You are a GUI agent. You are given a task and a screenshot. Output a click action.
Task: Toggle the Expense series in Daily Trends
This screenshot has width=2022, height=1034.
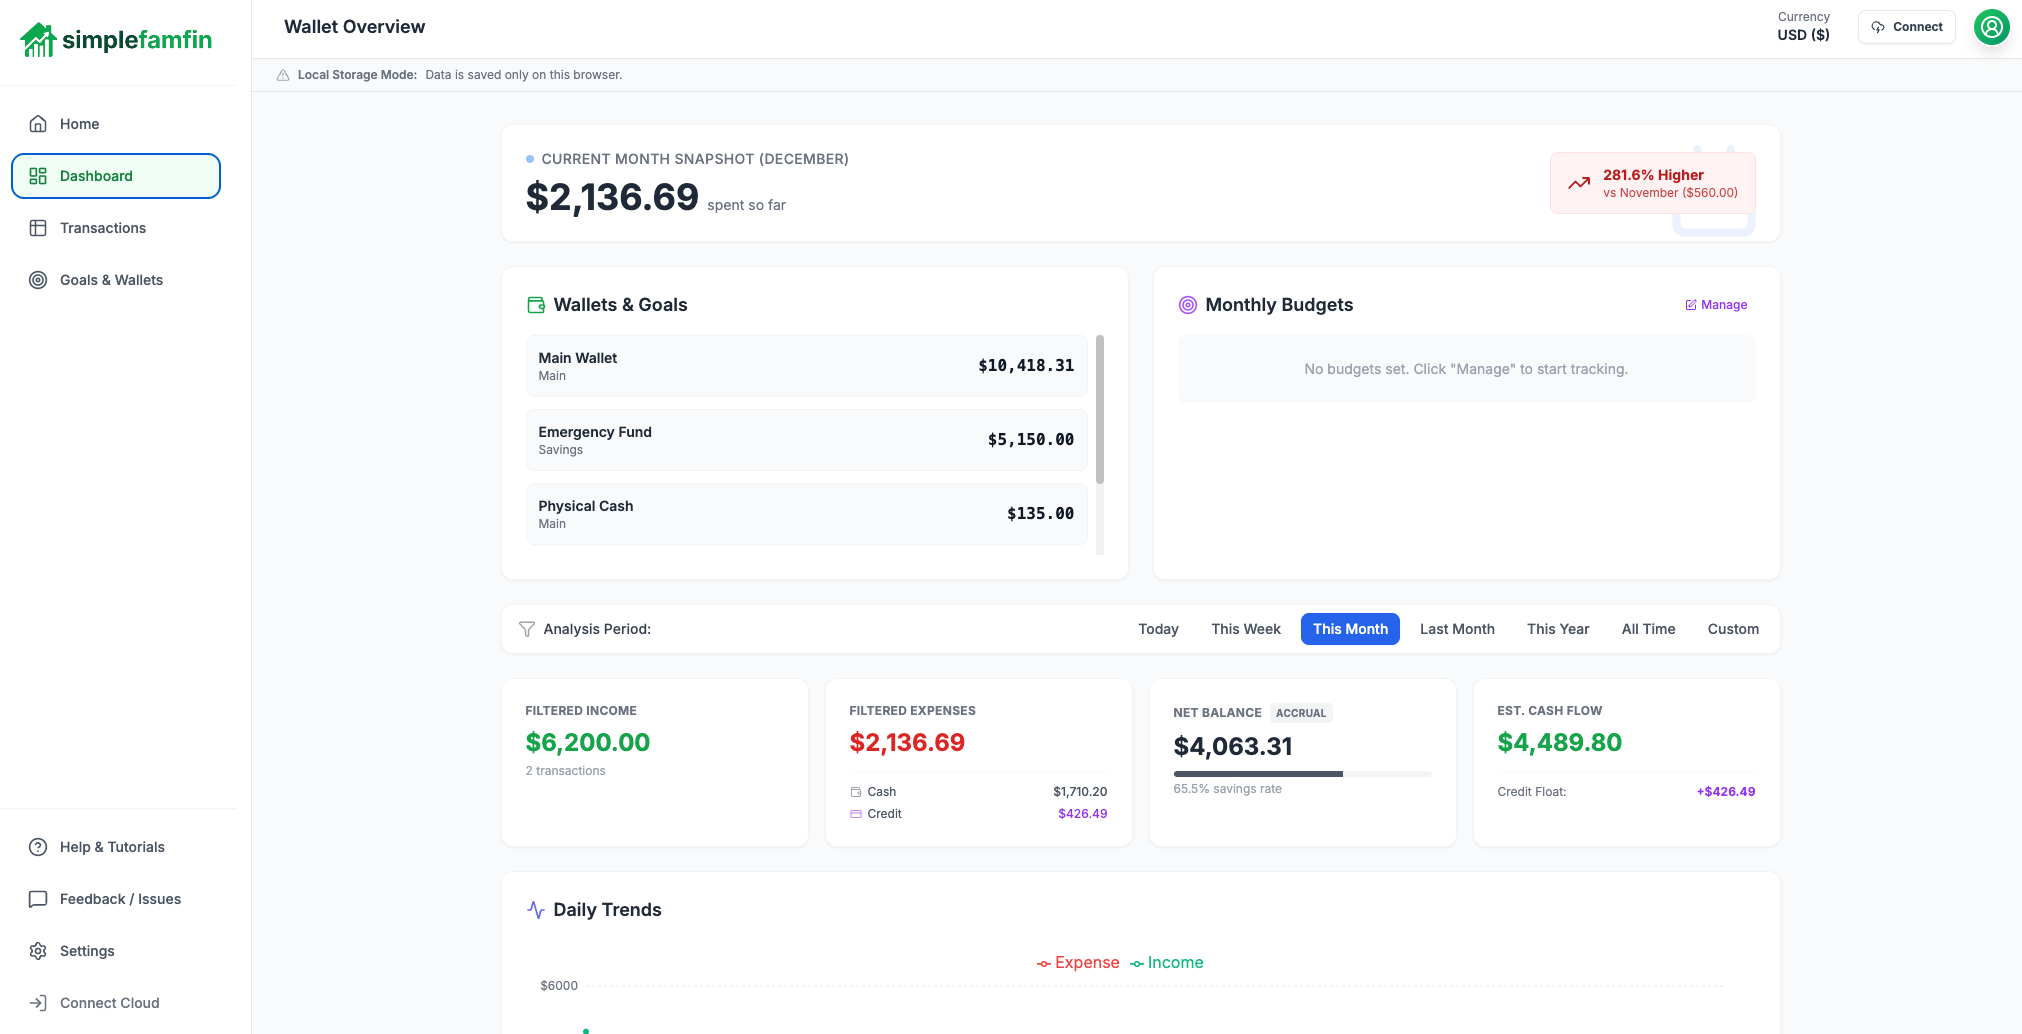point(1078,962)
